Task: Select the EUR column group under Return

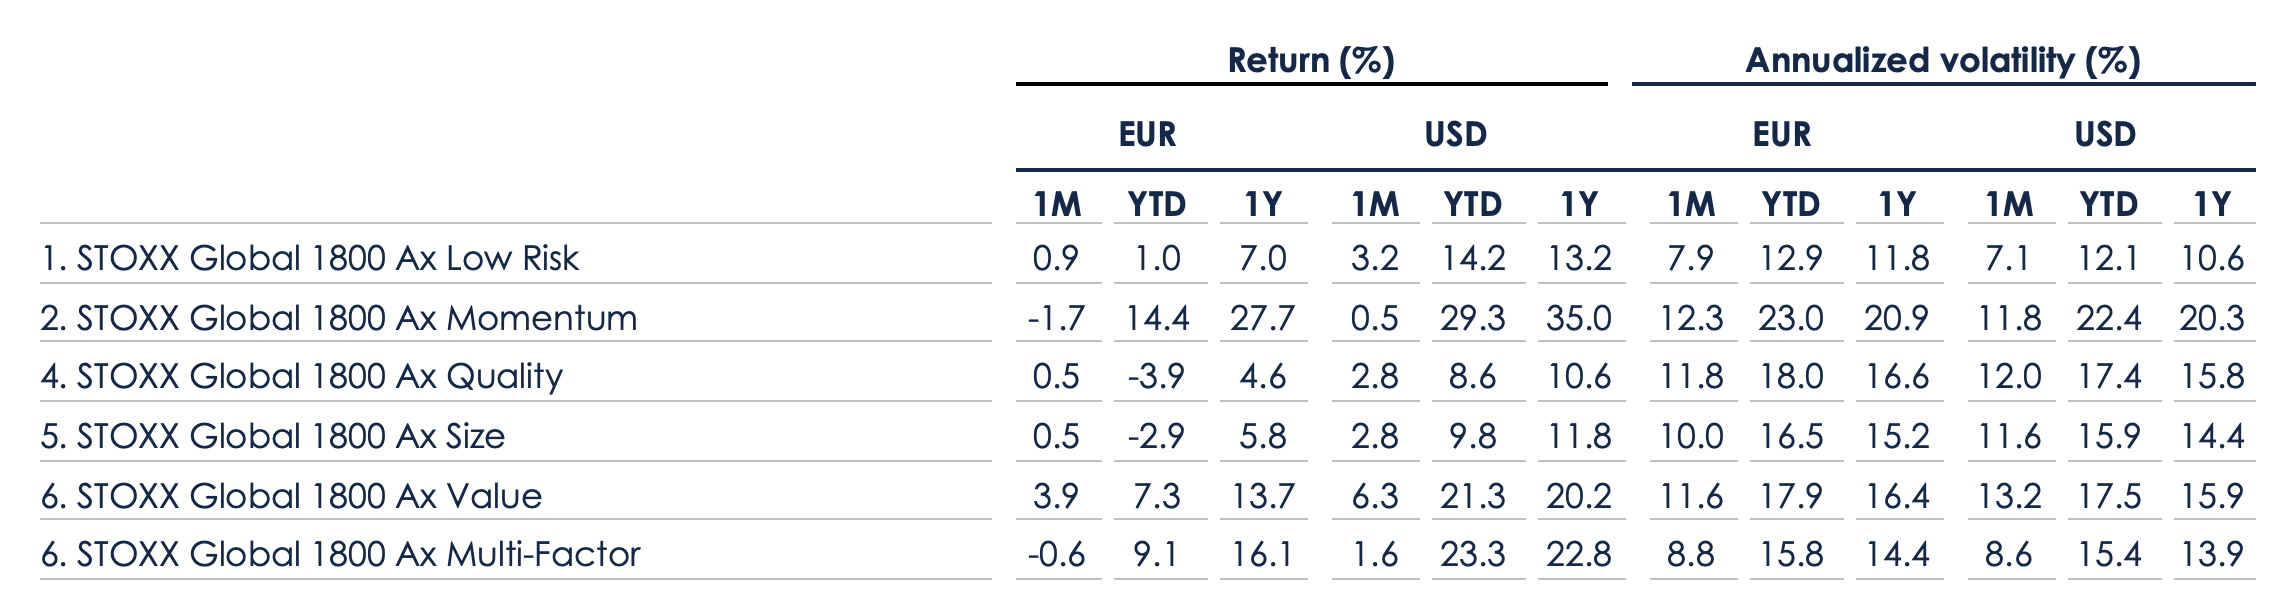Action: [1147, 135]
